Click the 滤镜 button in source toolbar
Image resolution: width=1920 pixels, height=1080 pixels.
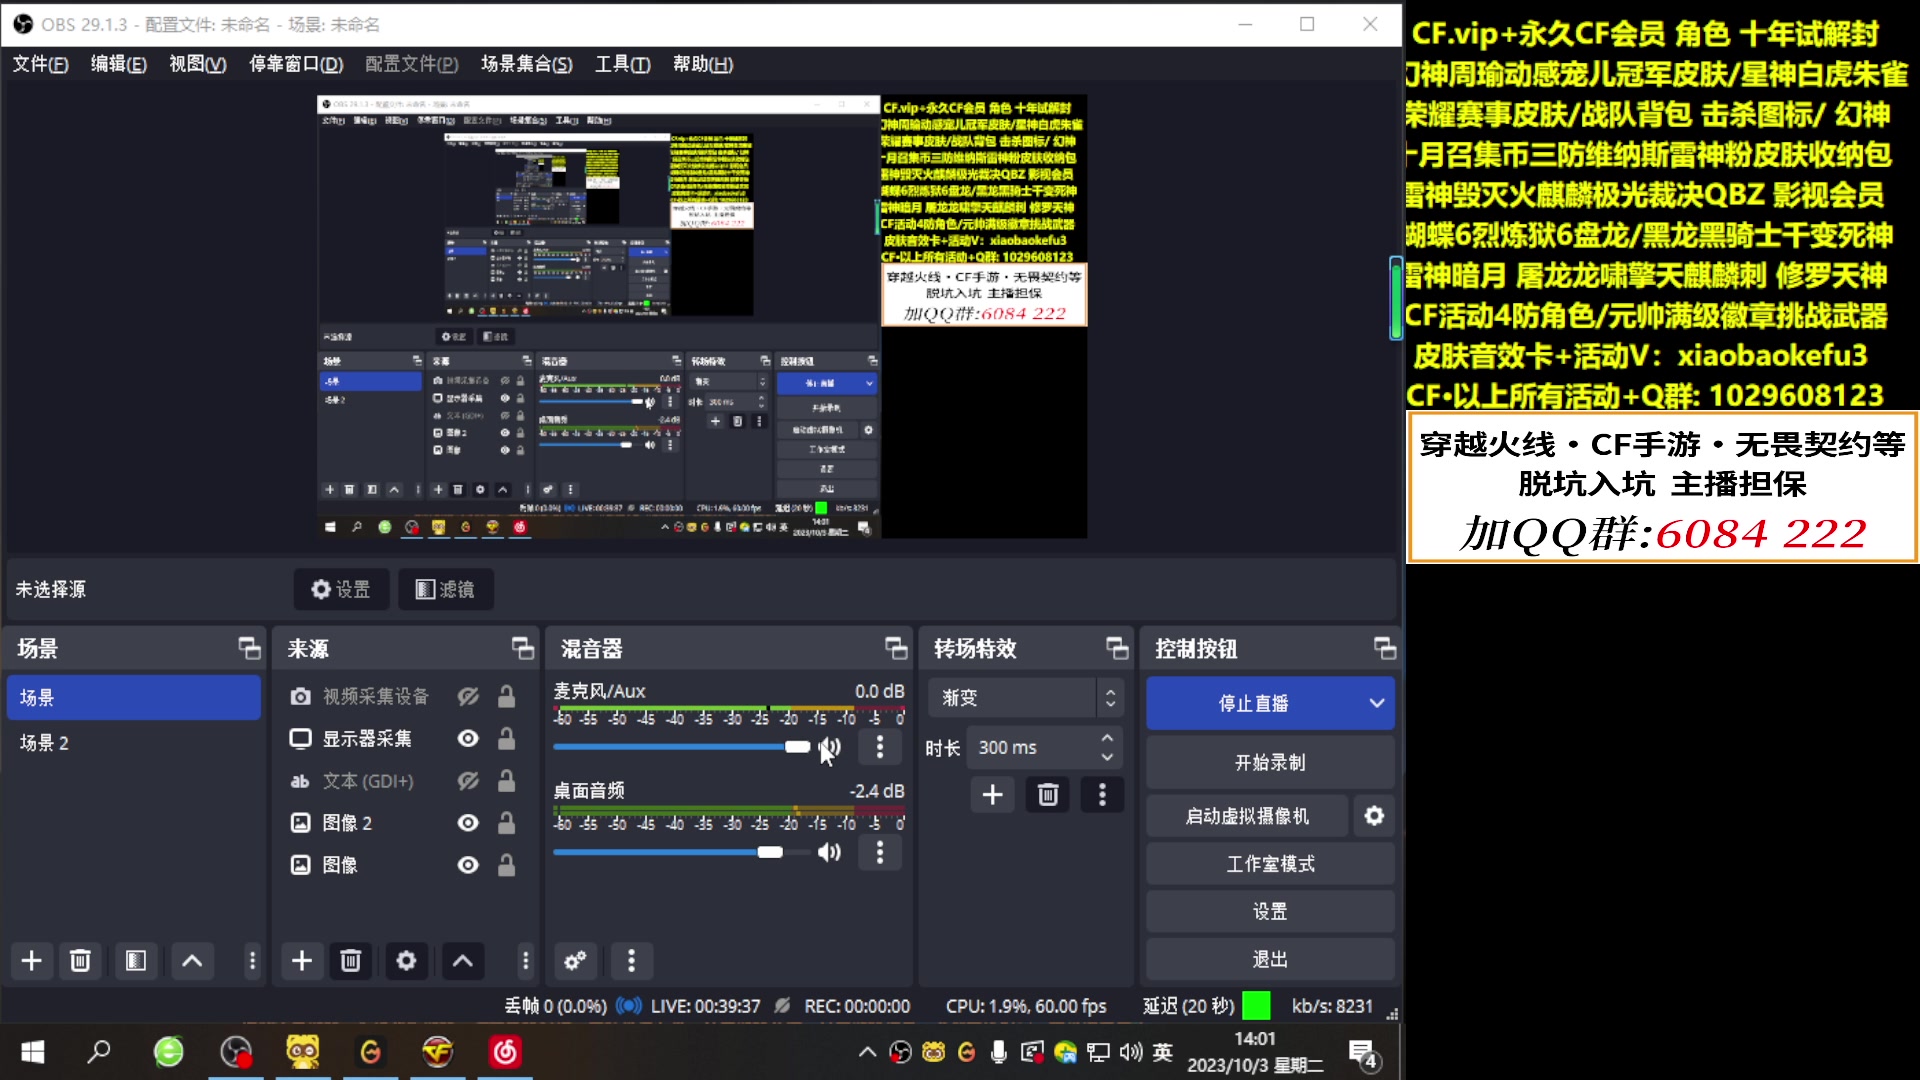[x=446, y=589]
